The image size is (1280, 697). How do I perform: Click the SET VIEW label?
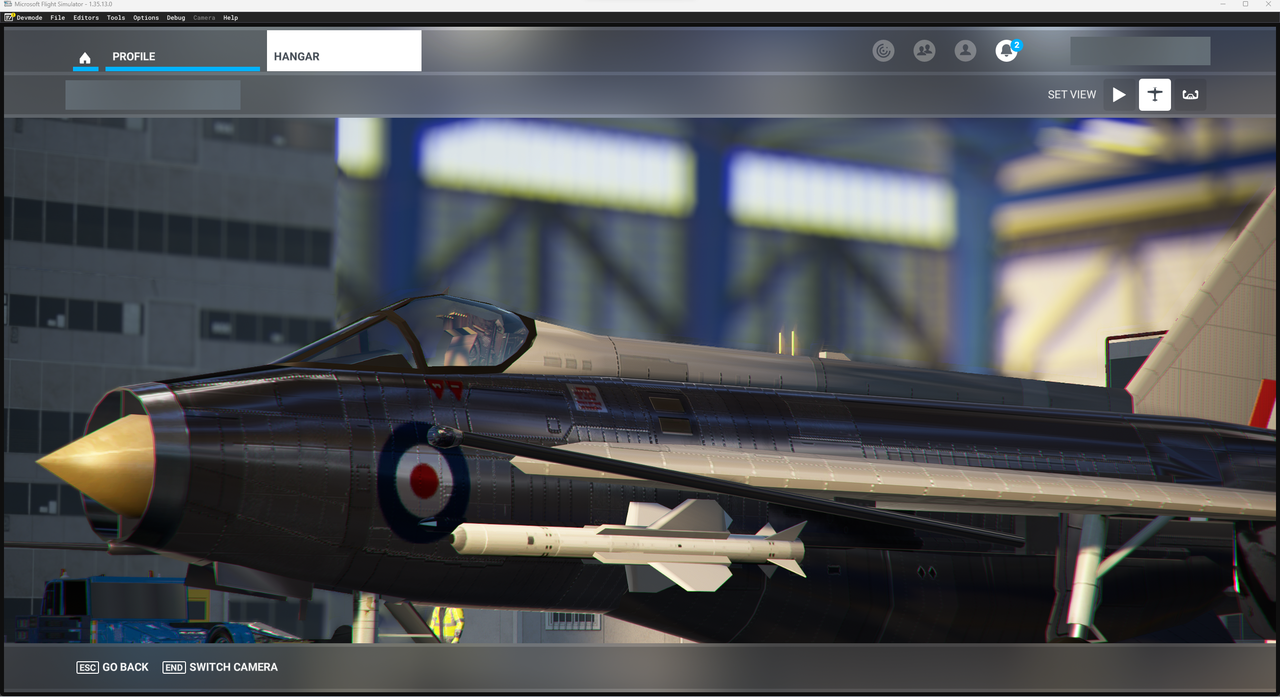[x=1072, y=95]
